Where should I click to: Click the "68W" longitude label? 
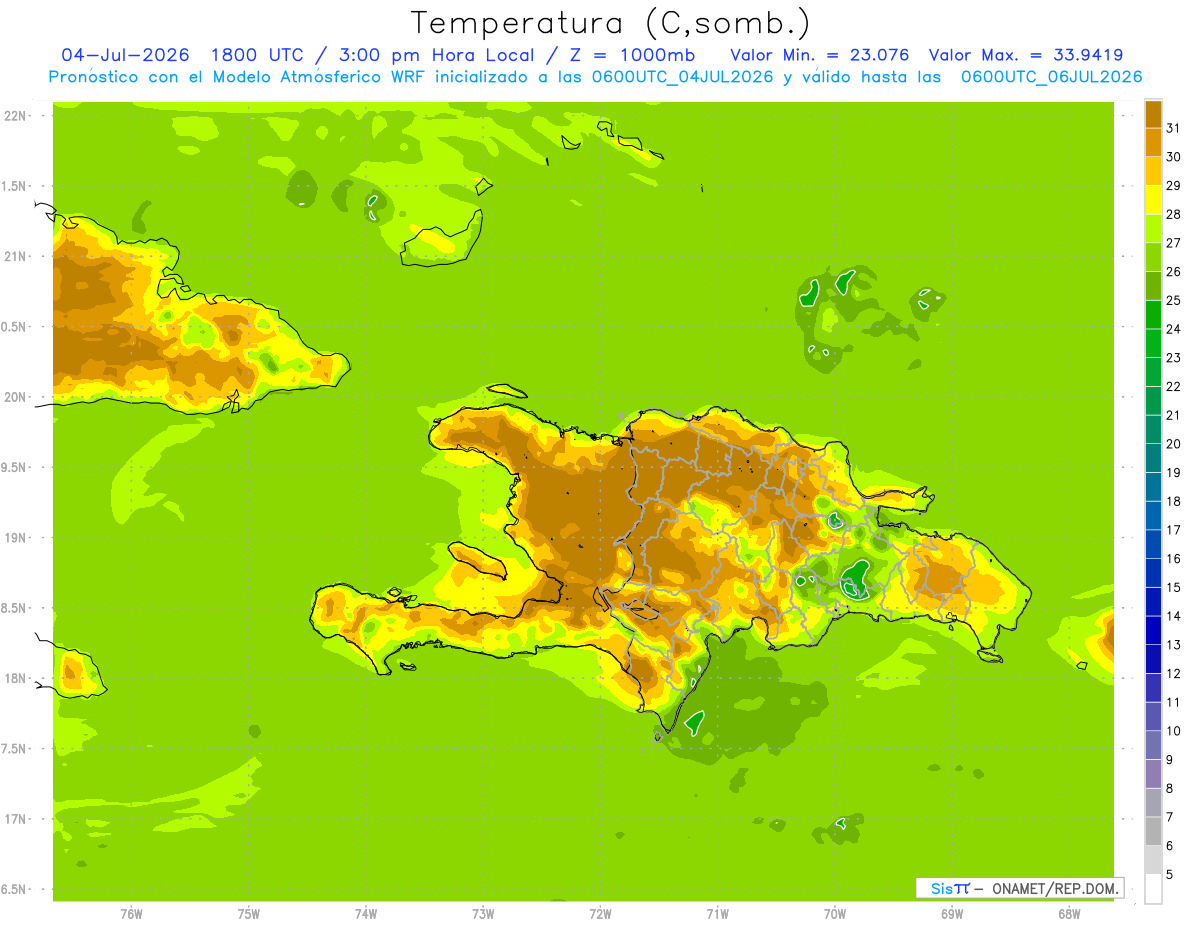(x=1069, y=914)
